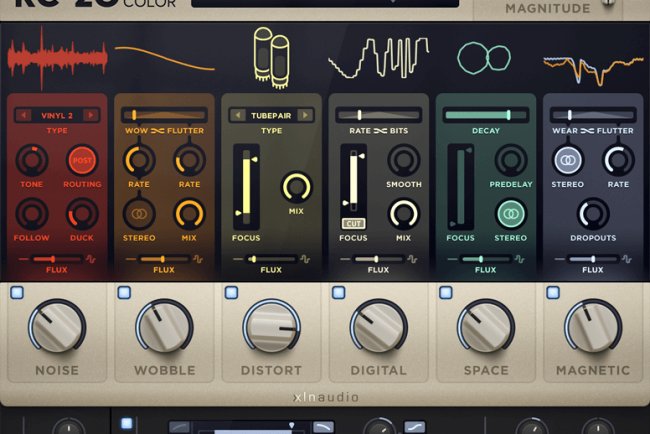Screen dimensions: 650x434
Task: Toggle the Stereo button in Space module
Action: coord(511,214)
